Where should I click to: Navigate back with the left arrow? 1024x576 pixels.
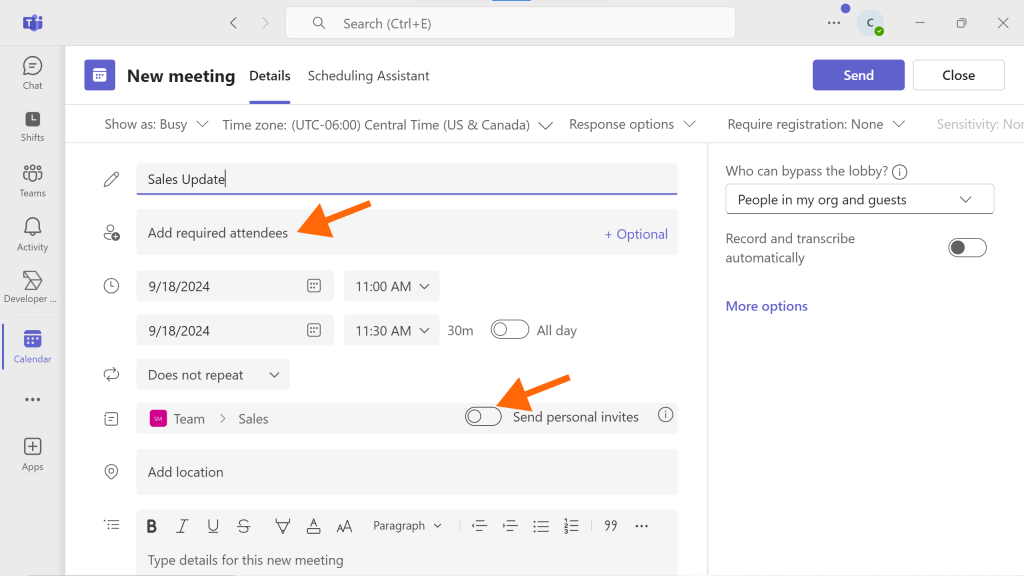pyautogui.click(x=233, y=23)
